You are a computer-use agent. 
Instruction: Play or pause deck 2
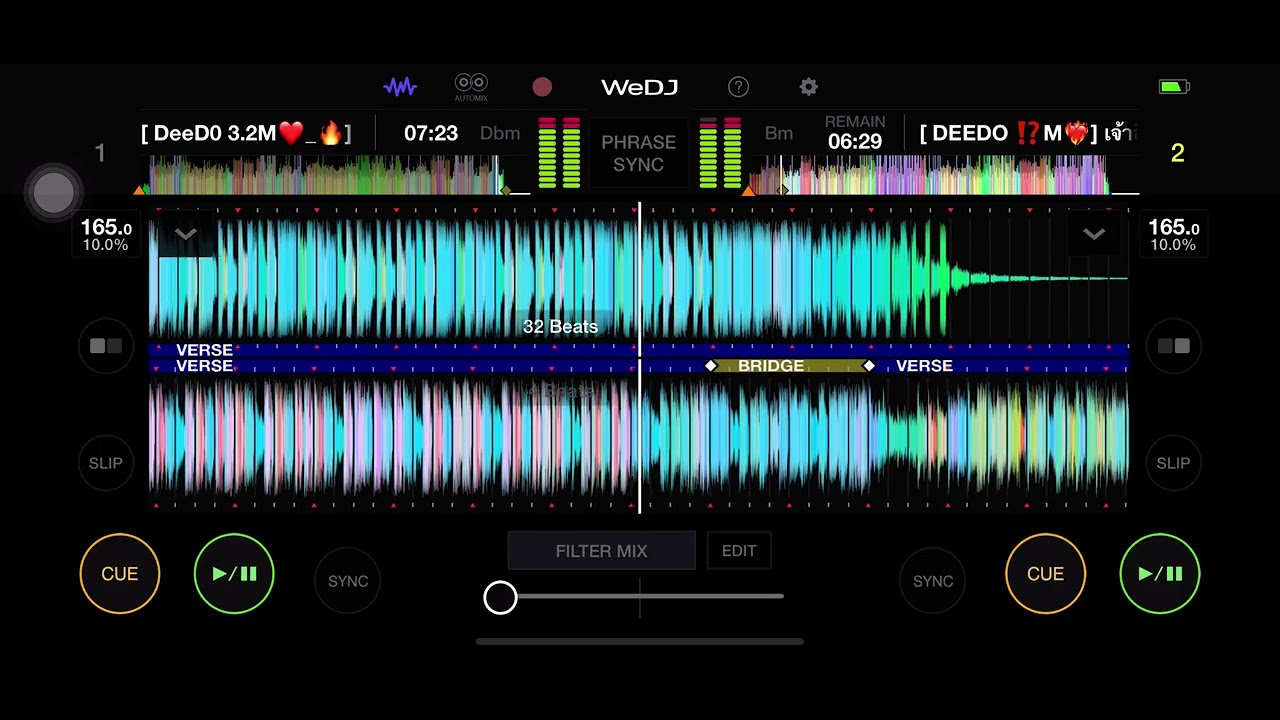(x=1160, y=574)
